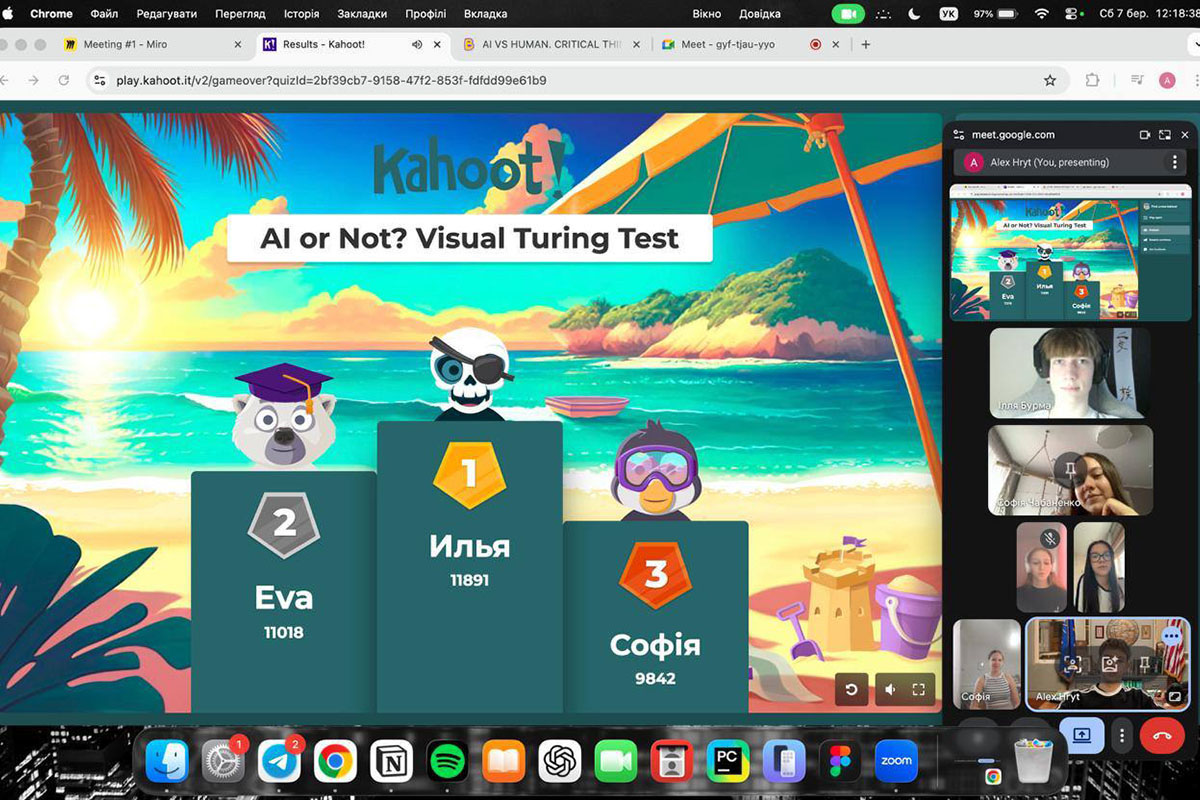This screenshot has height=800, width=1200.
Task: Switch УК keyboard input source
Action: pyautogui.click(x=949, y=14)
